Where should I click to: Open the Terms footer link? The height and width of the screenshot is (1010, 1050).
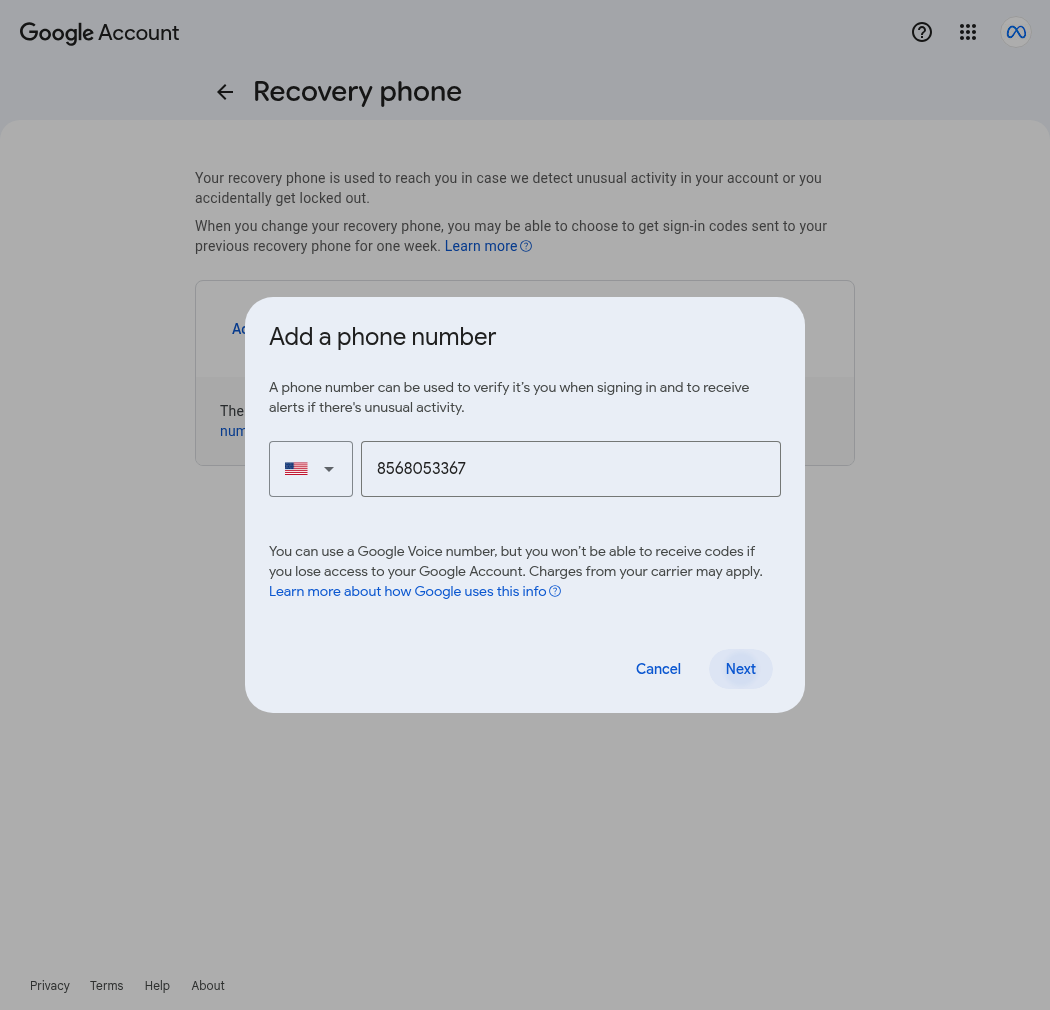[x=106, y=986]
